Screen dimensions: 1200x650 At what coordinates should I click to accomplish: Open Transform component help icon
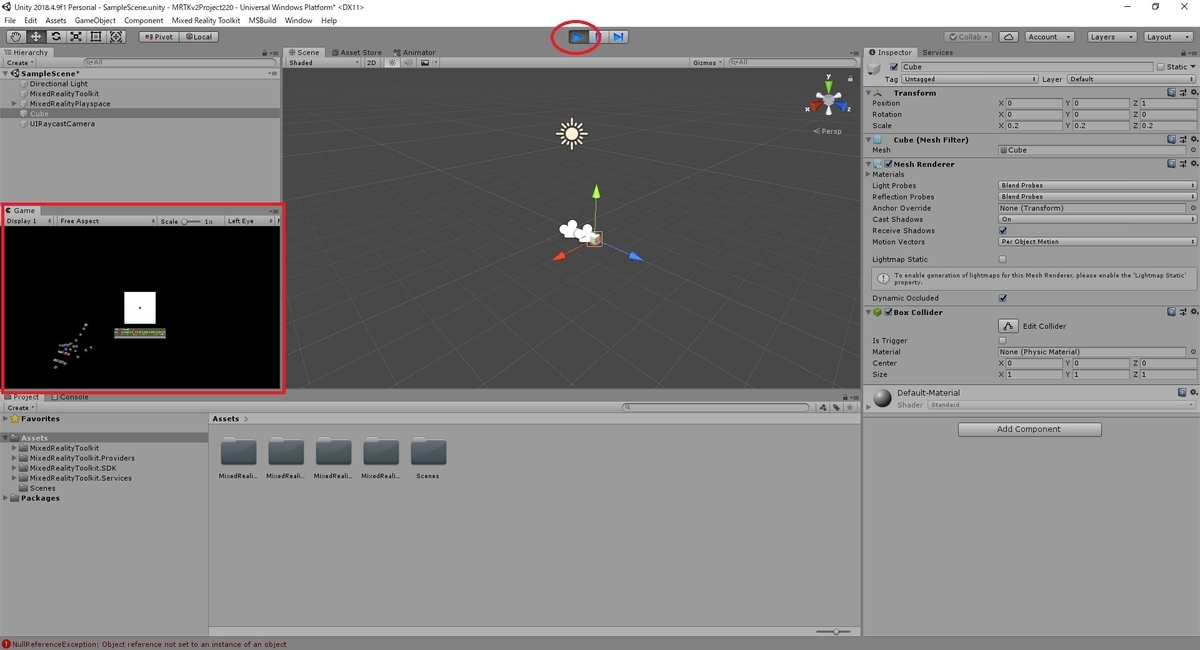[x=1171, y=93]
